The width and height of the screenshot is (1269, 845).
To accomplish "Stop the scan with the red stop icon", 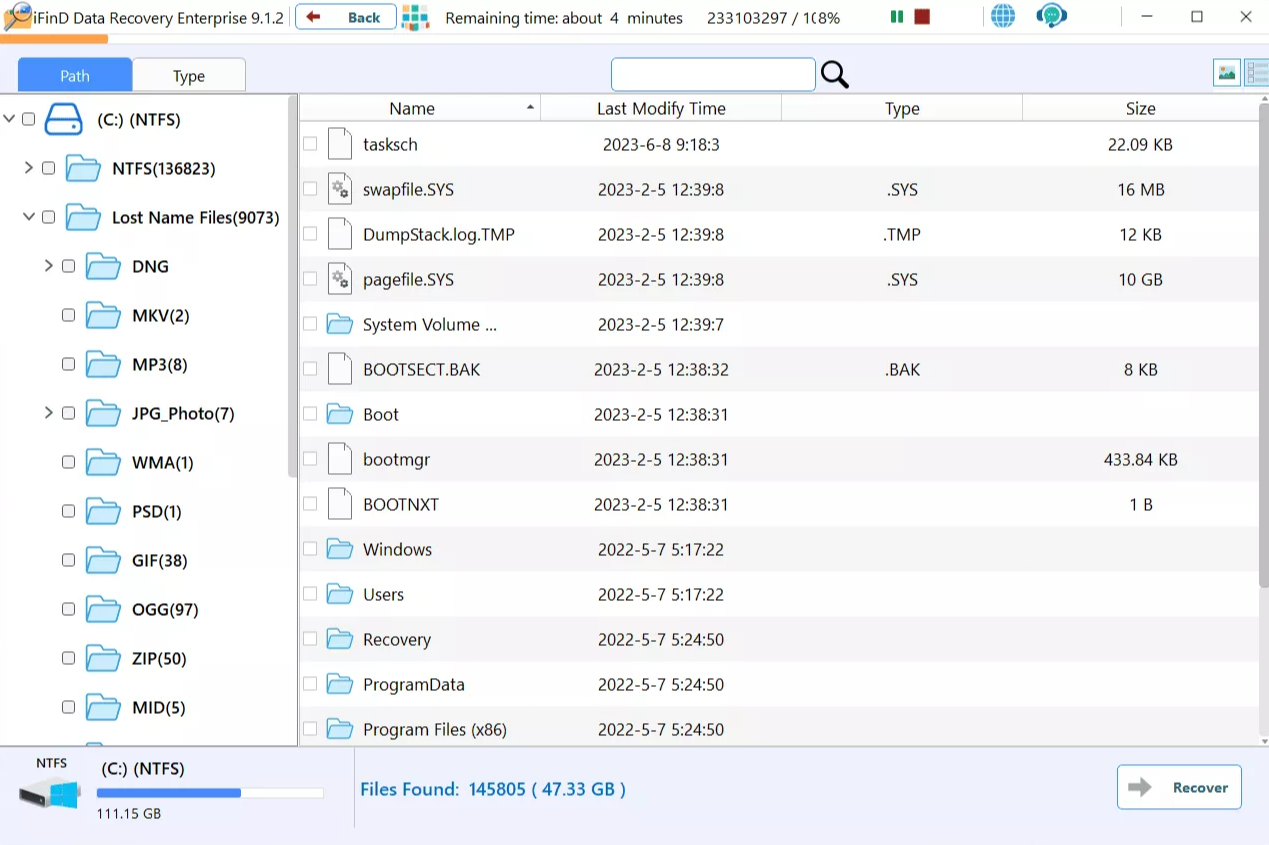I will 922,17.
